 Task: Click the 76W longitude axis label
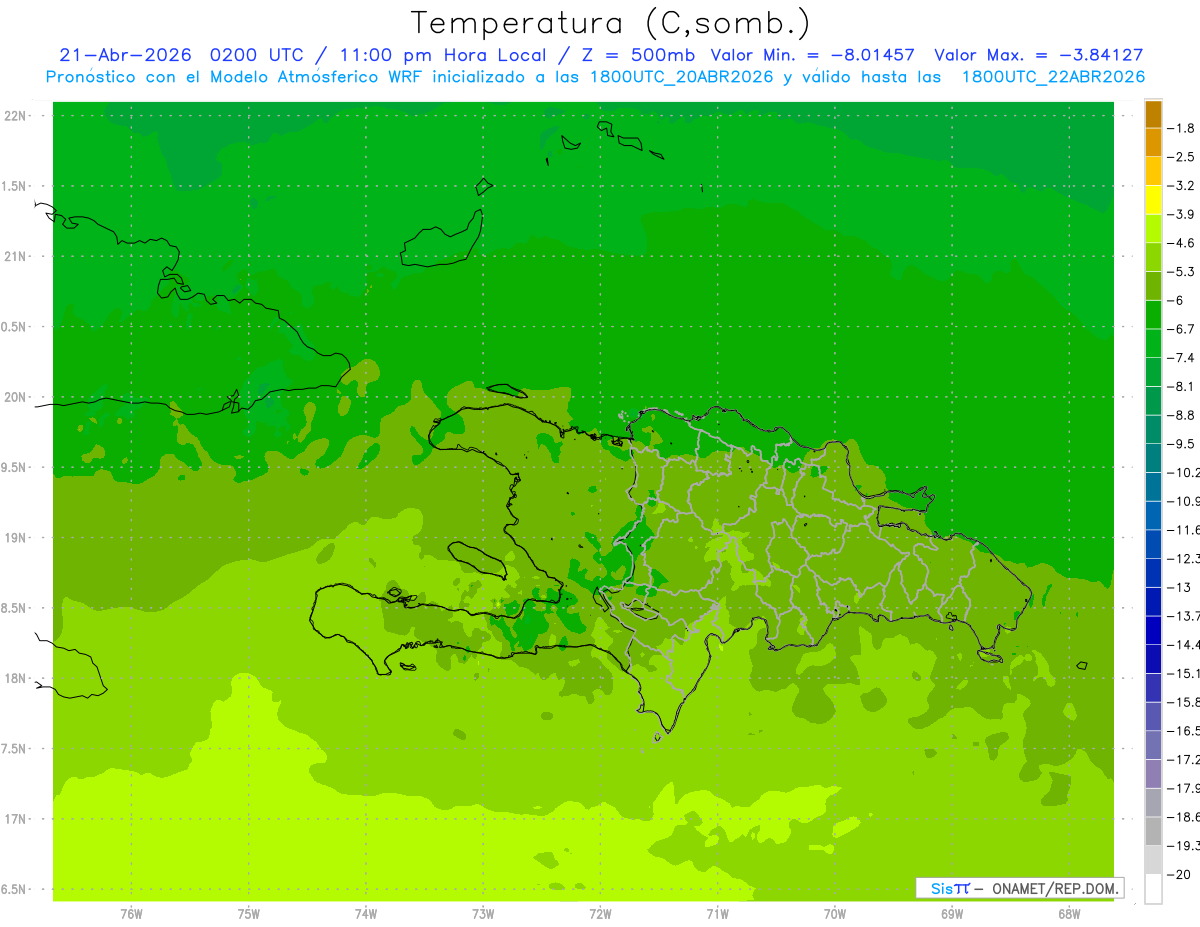click(131, 913)
